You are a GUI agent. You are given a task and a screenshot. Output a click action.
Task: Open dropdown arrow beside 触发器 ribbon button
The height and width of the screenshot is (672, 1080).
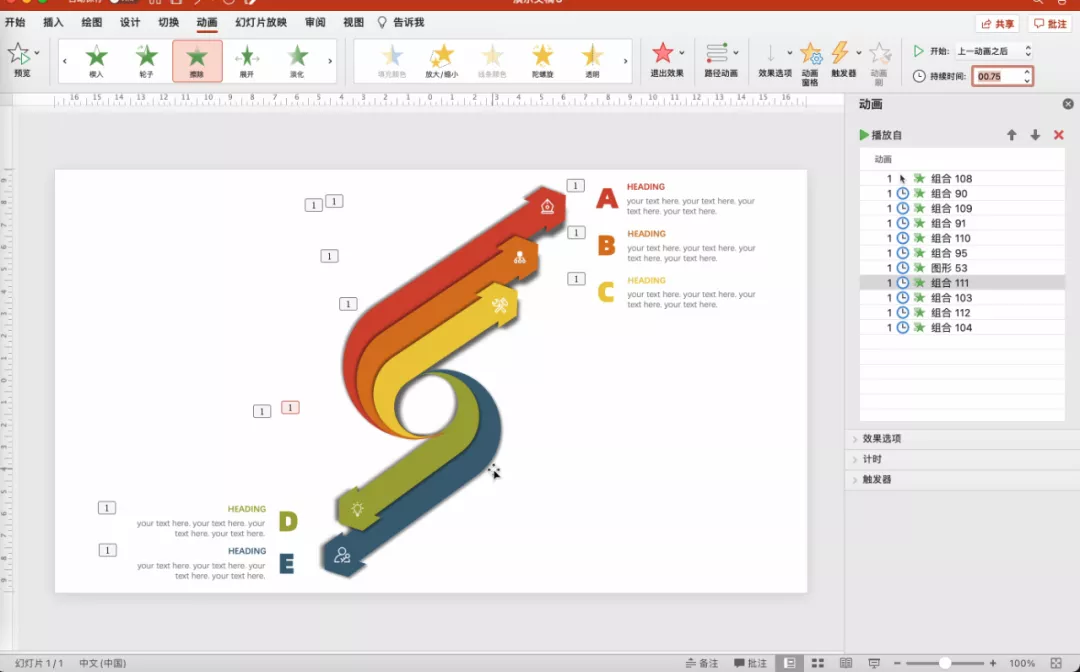click(x=859, y=52)
